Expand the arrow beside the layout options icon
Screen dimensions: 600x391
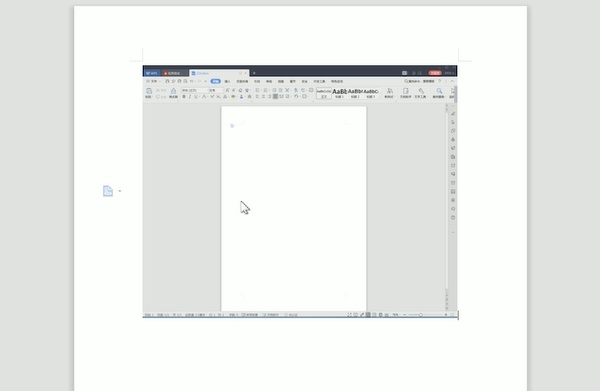[x=120, y=191]
